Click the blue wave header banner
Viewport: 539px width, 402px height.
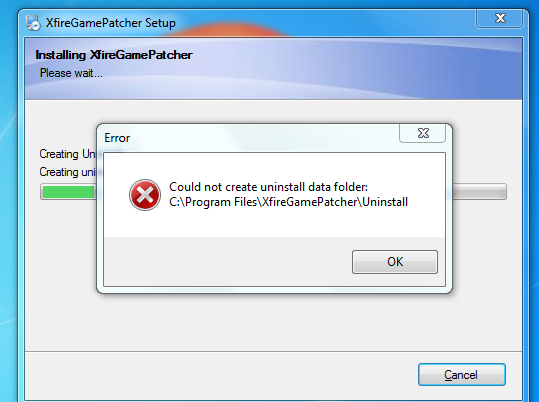coord(344,69)
